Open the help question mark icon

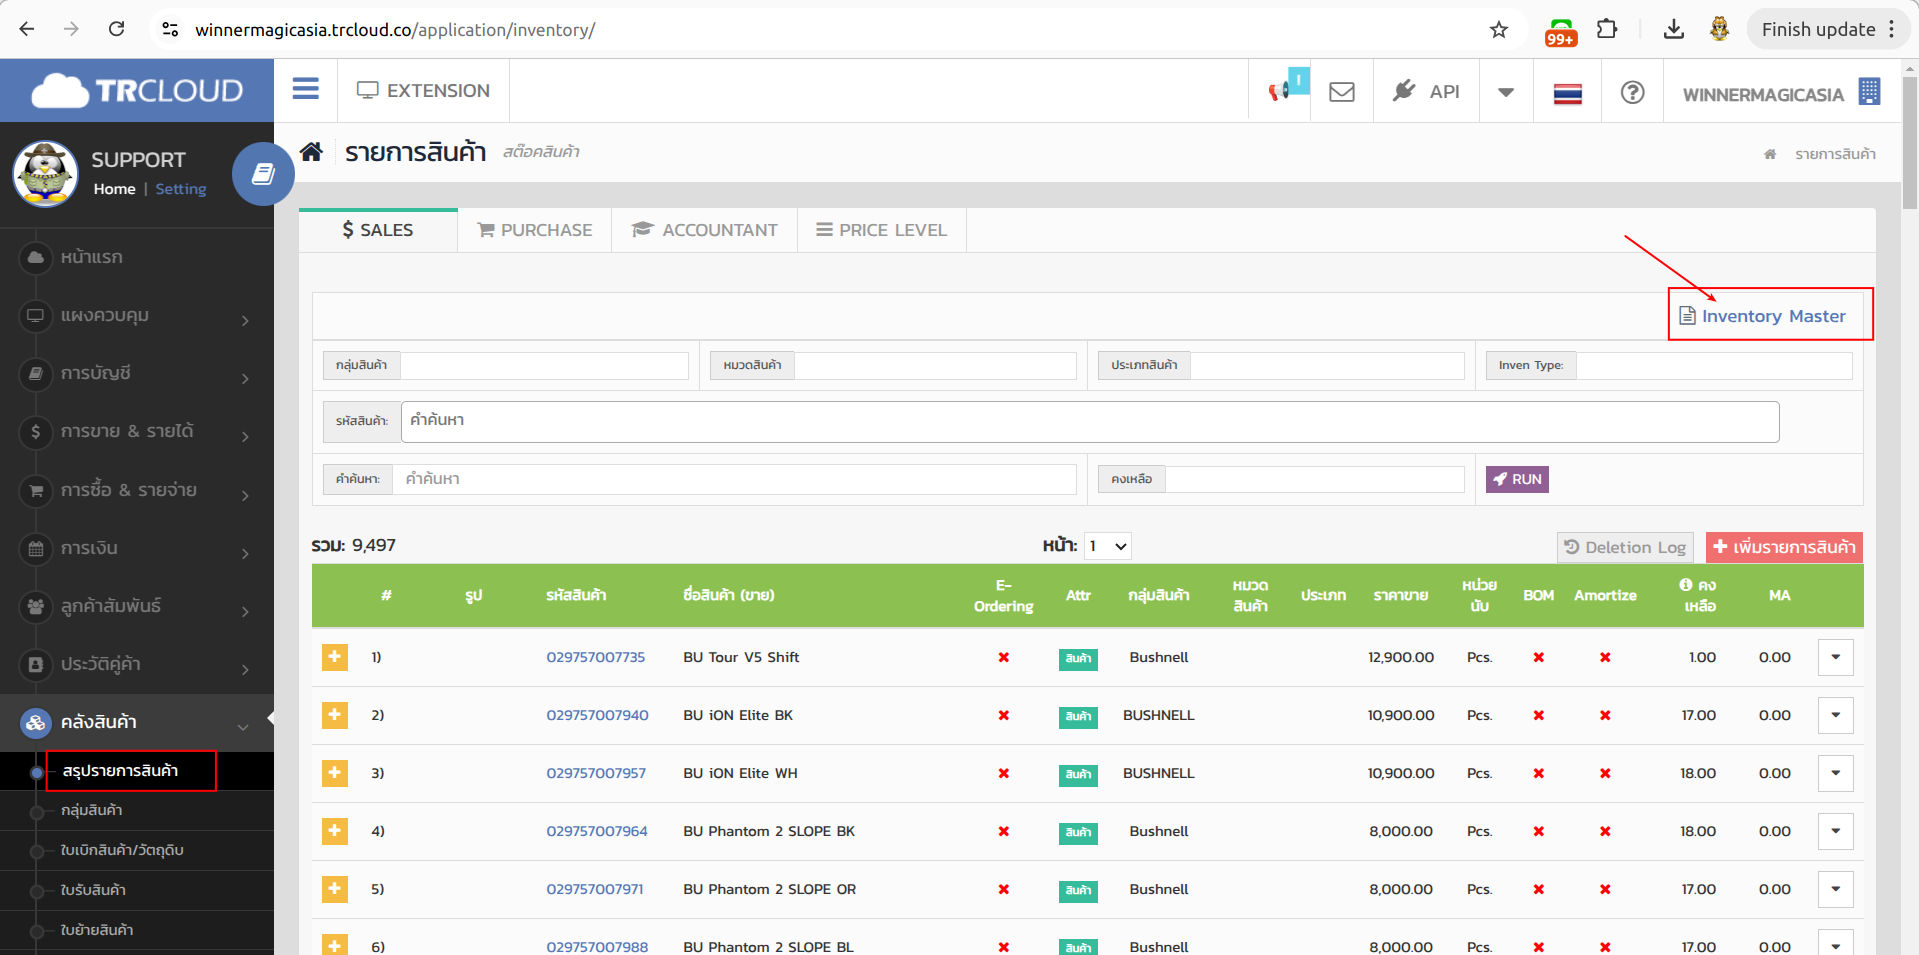pyautogui.click(x=1632, y=92)
